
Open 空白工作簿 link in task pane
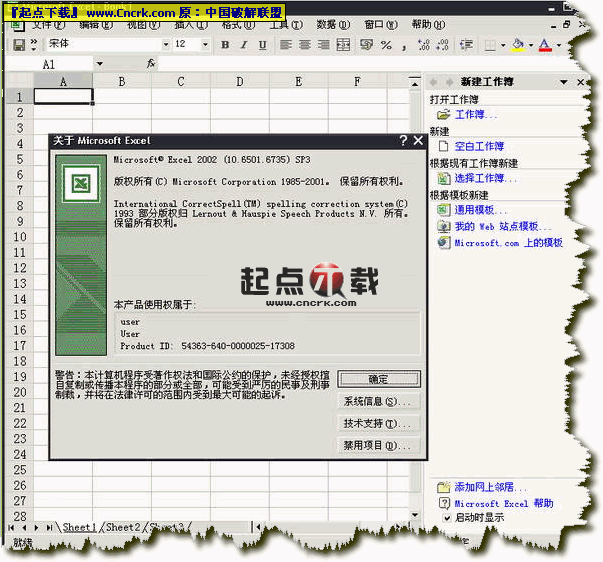coord(479,146)
